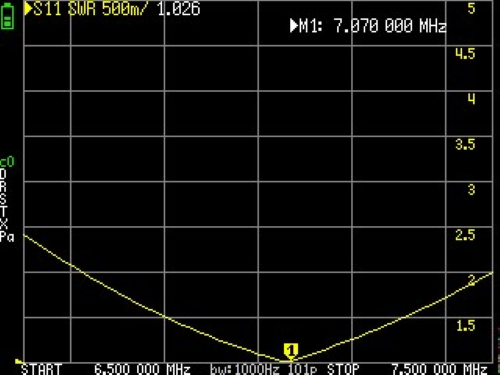Tap the bw:1000Hz bandwidth setting
The width and height of the screenshot is (500, 375).
[245, 369]
